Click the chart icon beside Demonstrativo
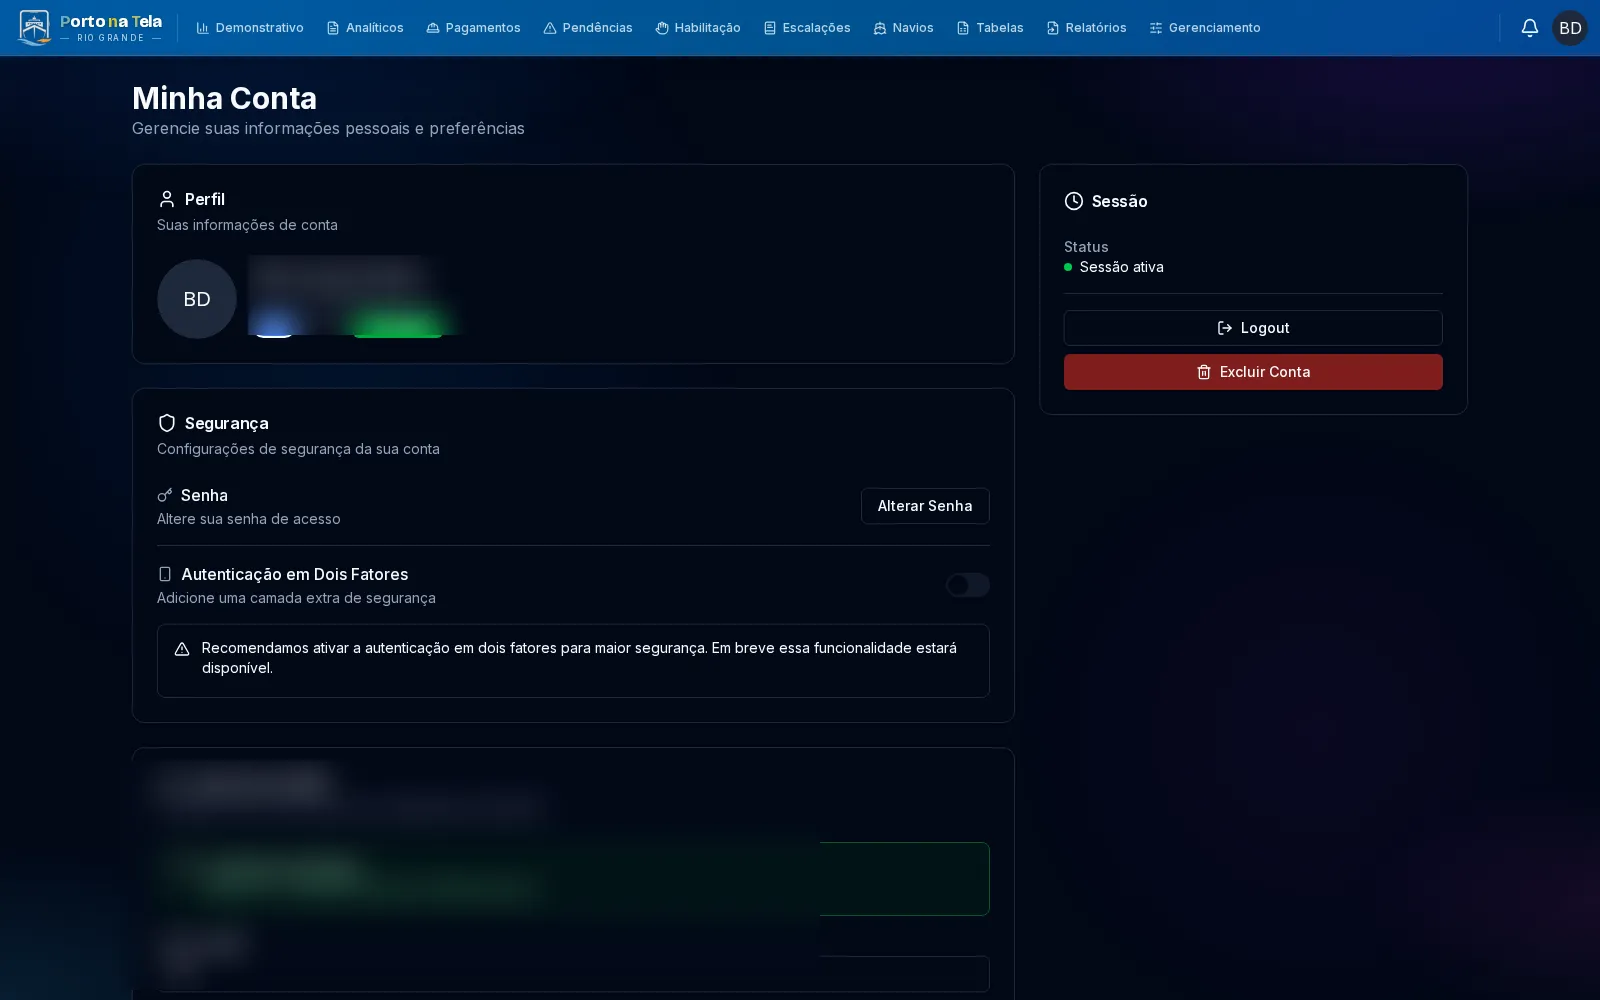Viewport: 1600px width, 1000px height. (203, 28)
